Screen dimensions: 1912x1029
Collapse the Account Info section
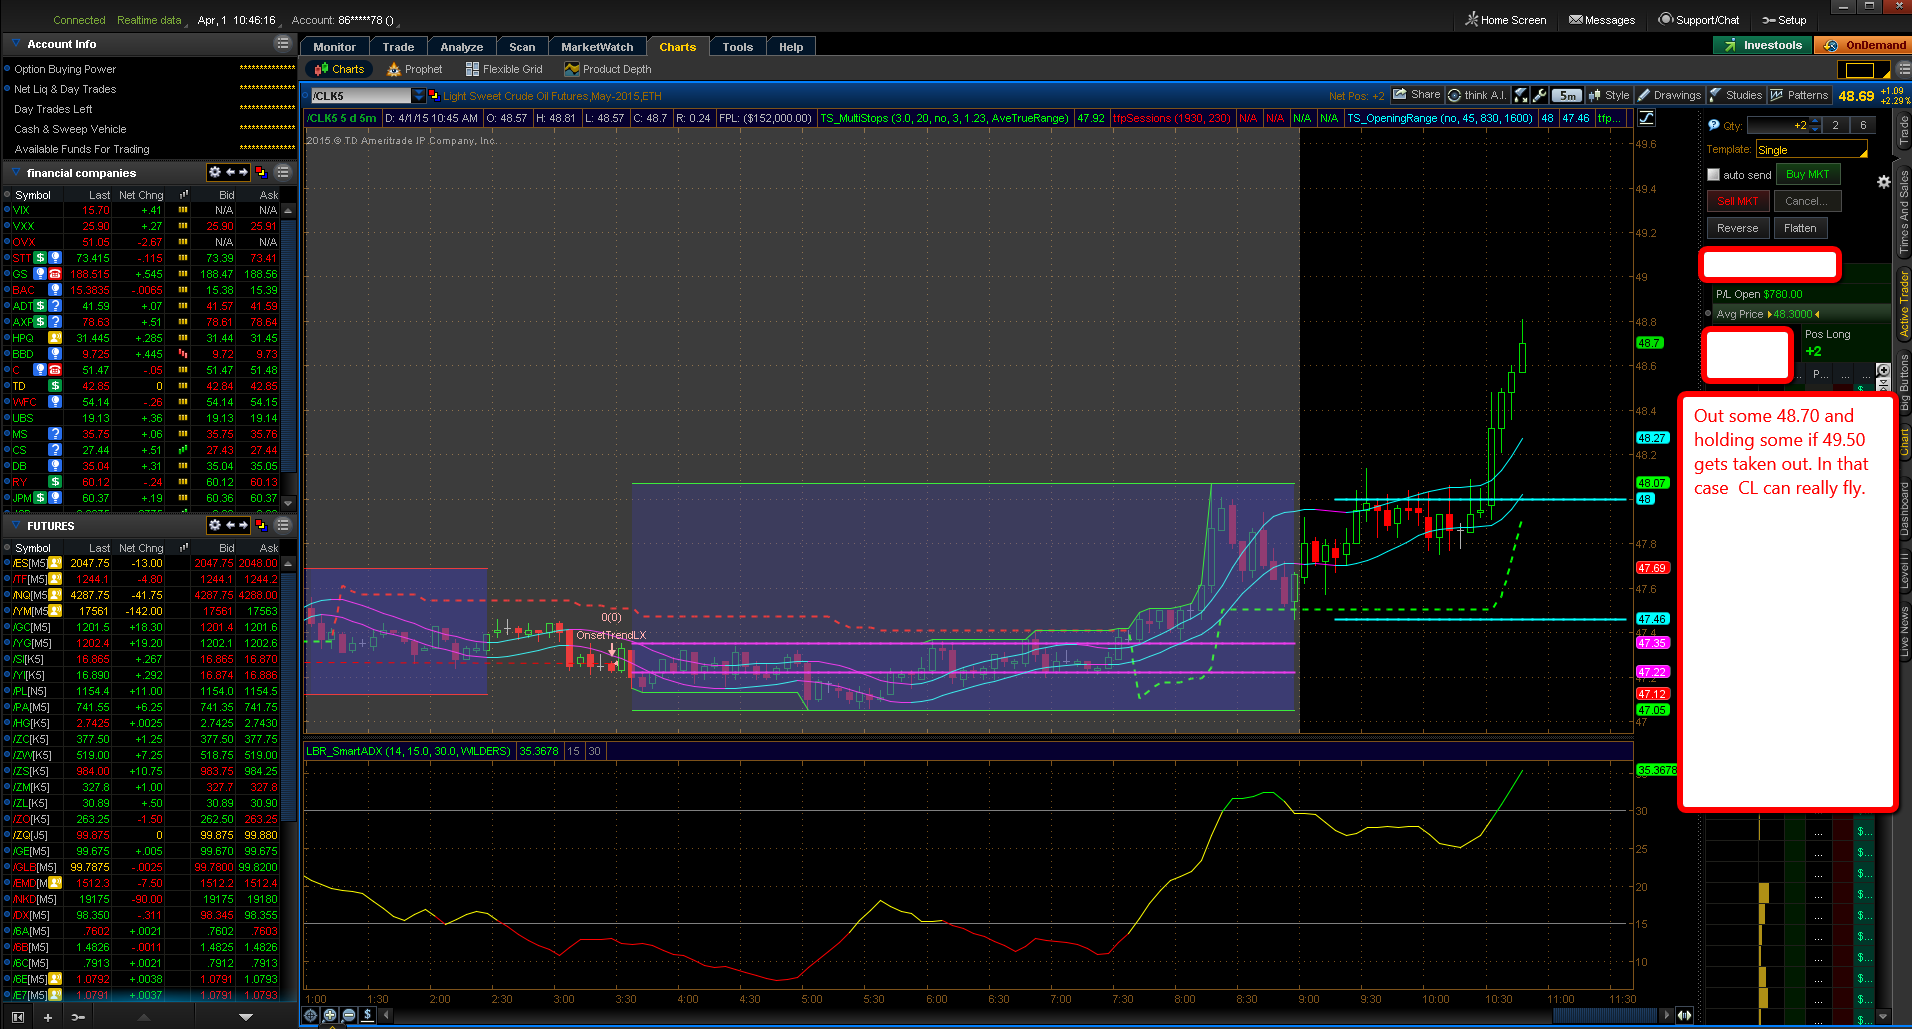(x=16, y=44)
